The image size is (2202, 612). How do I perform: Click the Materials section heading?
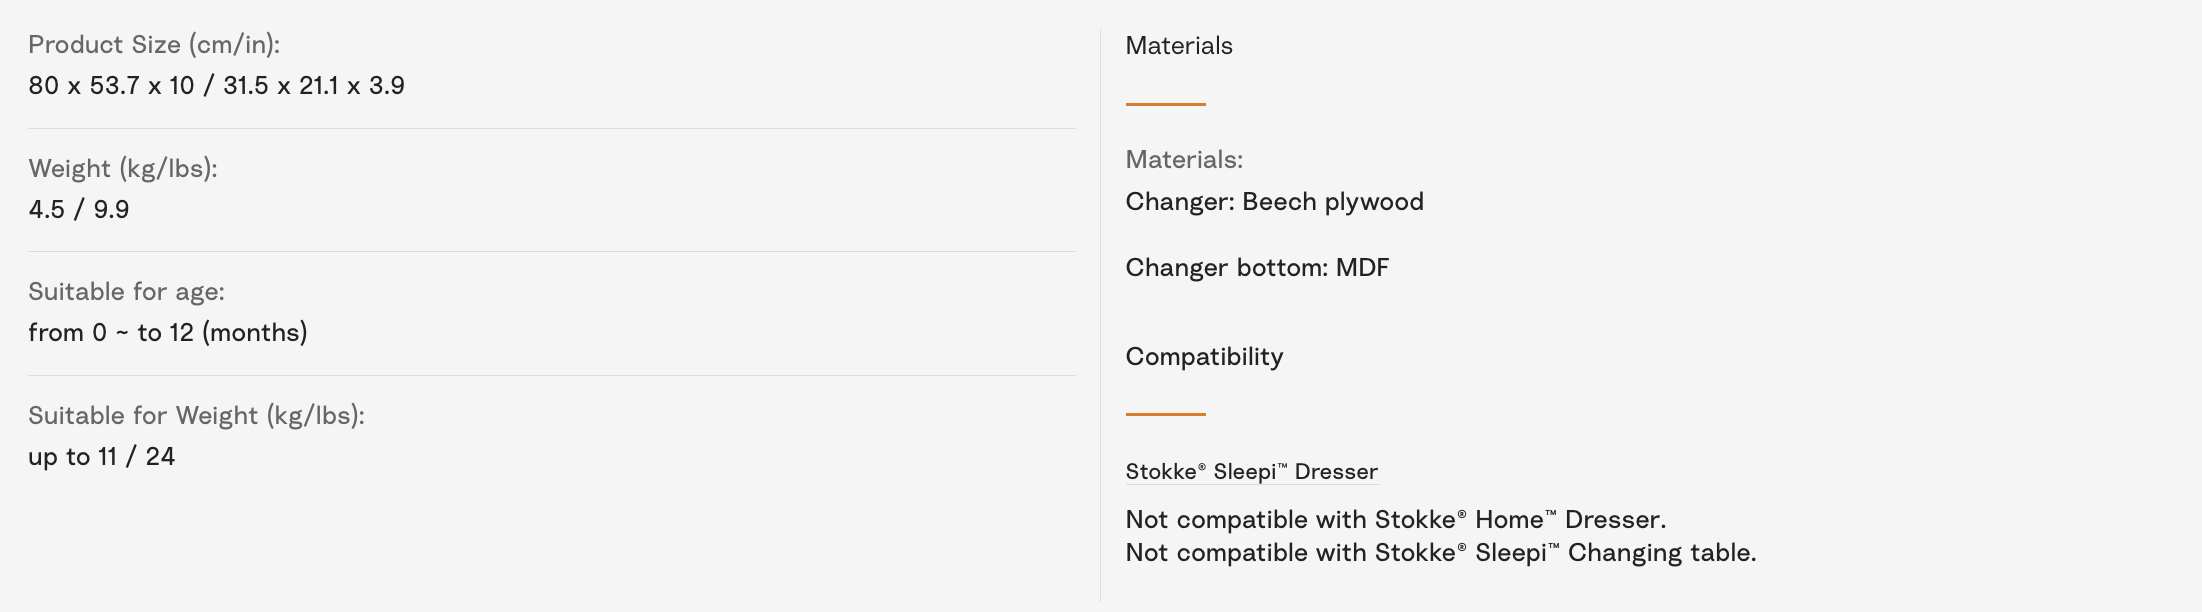tap(1179, 46)
